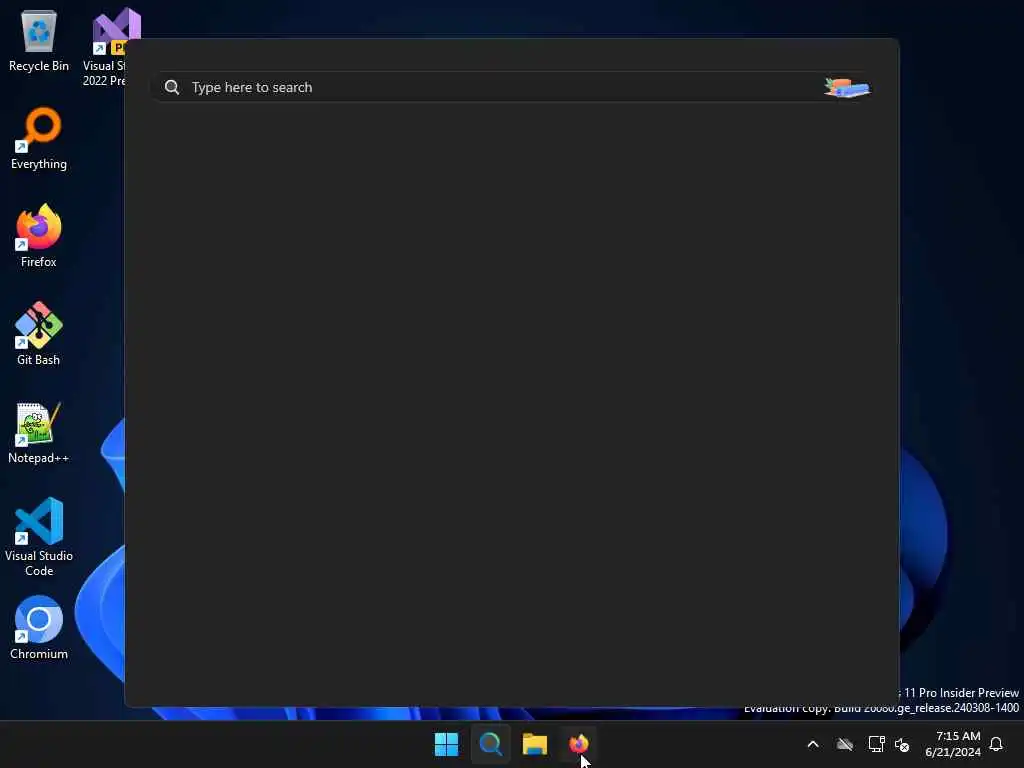Open the network display tray icon
Viewport: 1024px width, 768px height.
[x=876, y=744]
